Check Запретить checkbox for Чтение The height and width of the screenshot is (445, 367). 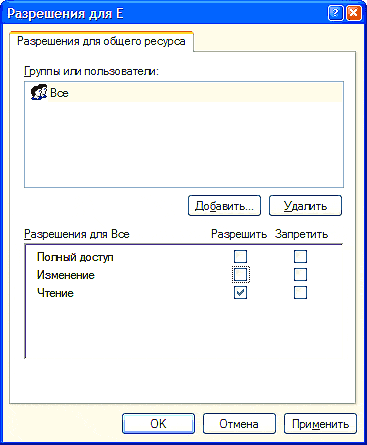point(300,293)
